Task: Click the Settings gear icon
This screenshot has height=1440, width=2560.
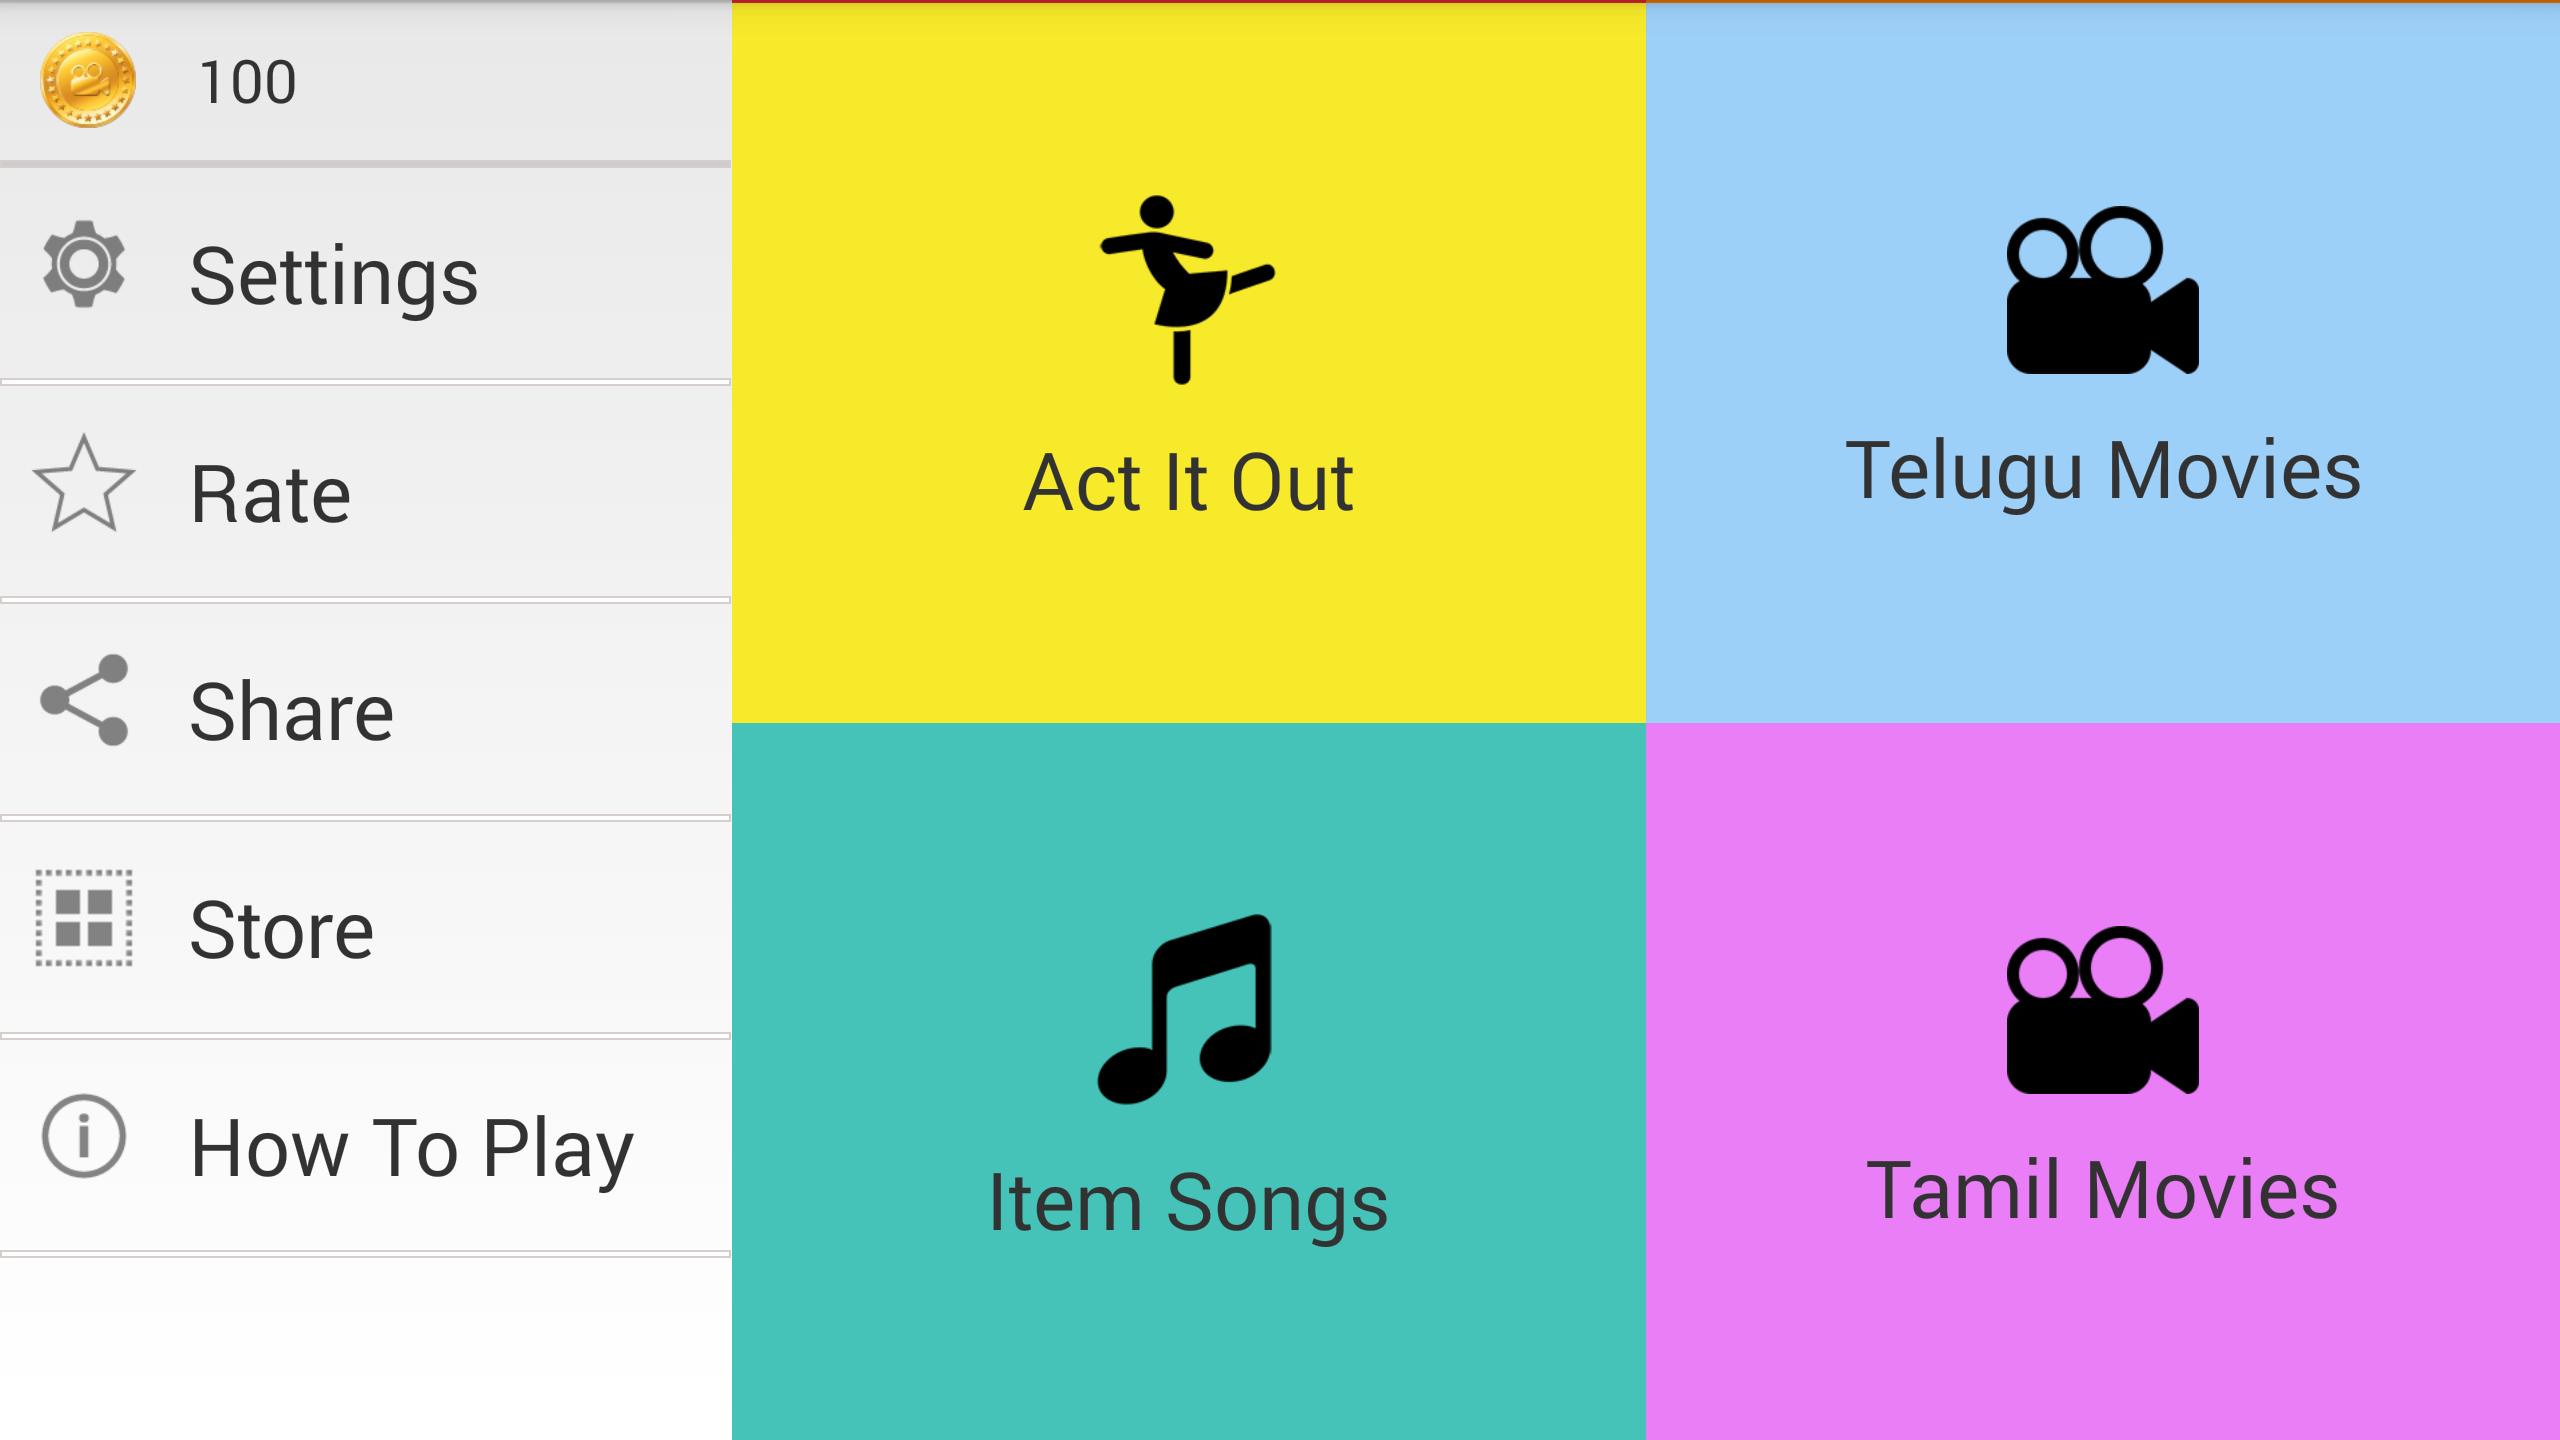Action: pos(84,264)
